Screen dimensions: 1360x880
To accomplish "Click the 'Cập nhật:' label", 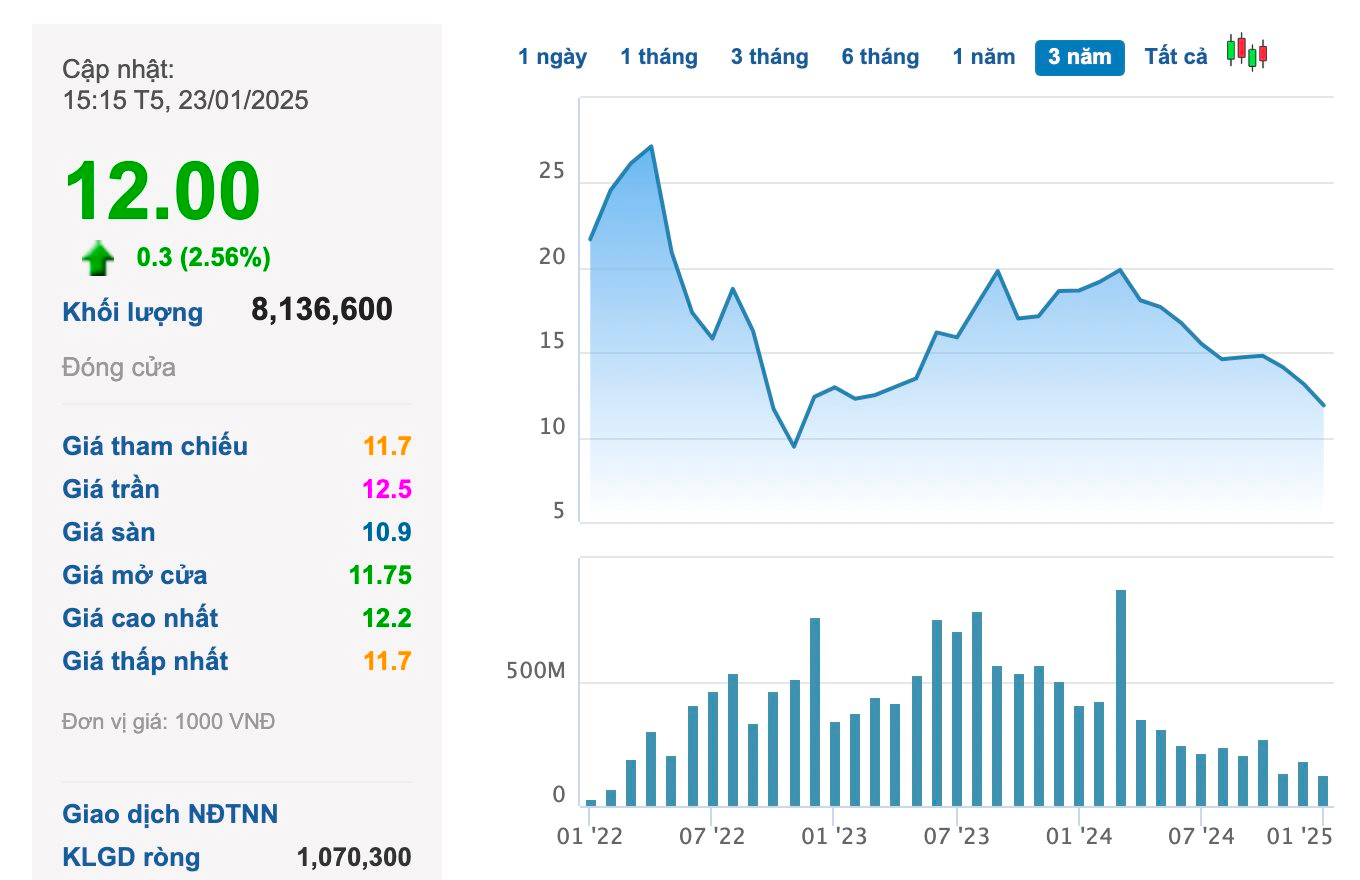I will coord(118,69).
